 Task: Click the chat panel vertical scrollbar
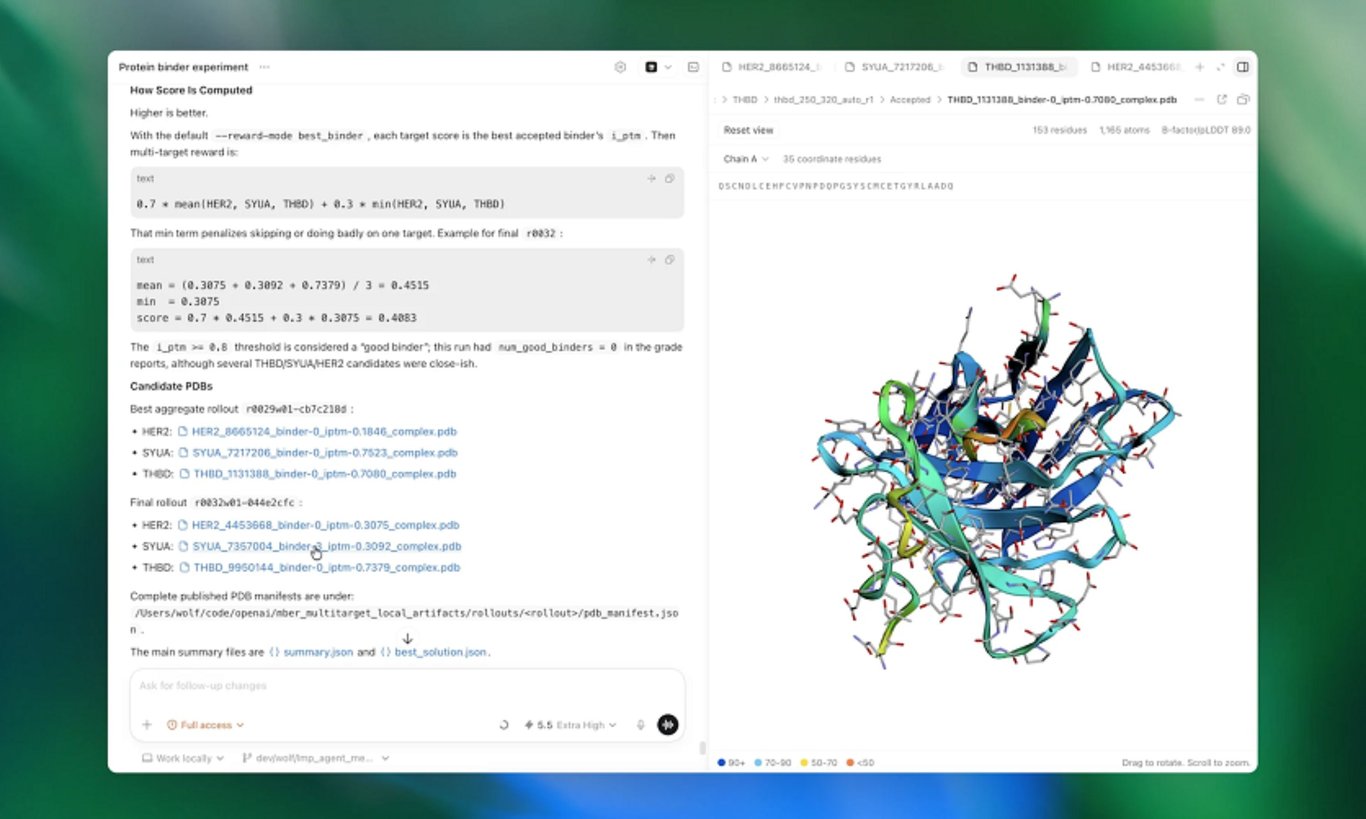702,748
